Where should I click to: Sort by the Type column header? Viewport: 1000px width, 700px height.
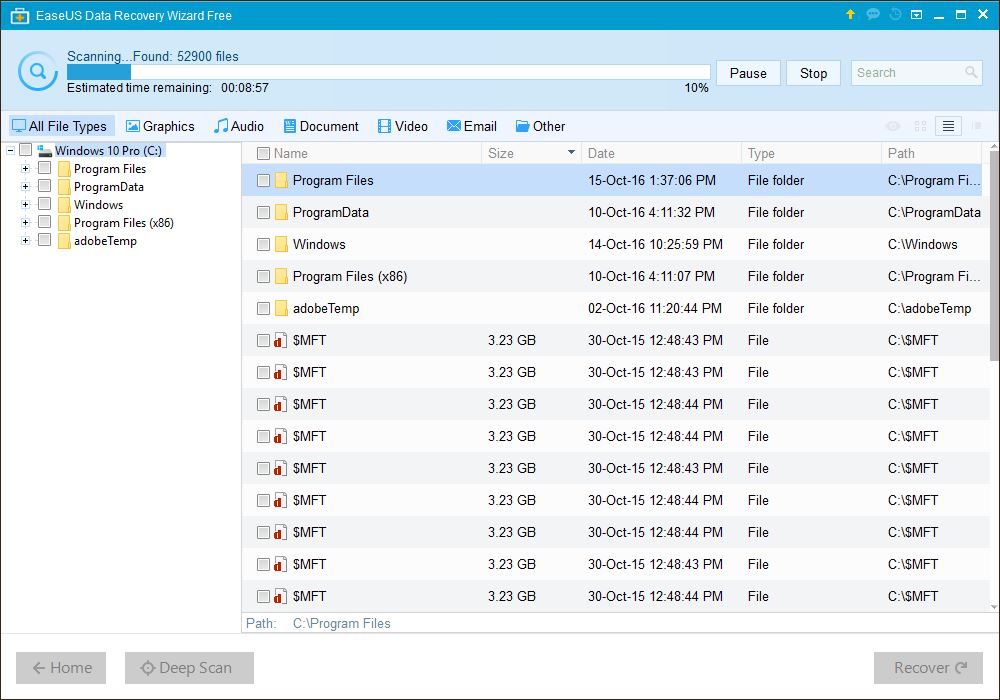click(811, 153)
